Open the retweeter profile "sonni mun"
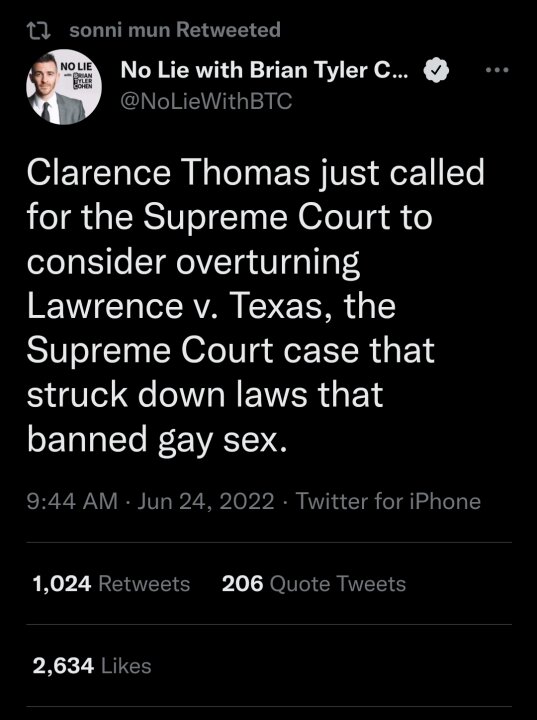 [x=120, y=30]
